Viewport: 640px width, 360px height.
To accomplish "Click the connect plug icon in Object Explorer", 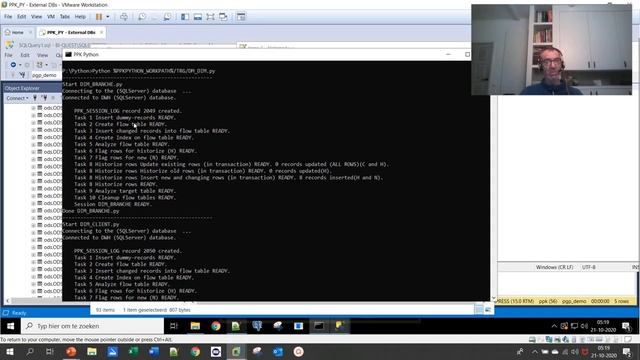I will pos(35,98).
